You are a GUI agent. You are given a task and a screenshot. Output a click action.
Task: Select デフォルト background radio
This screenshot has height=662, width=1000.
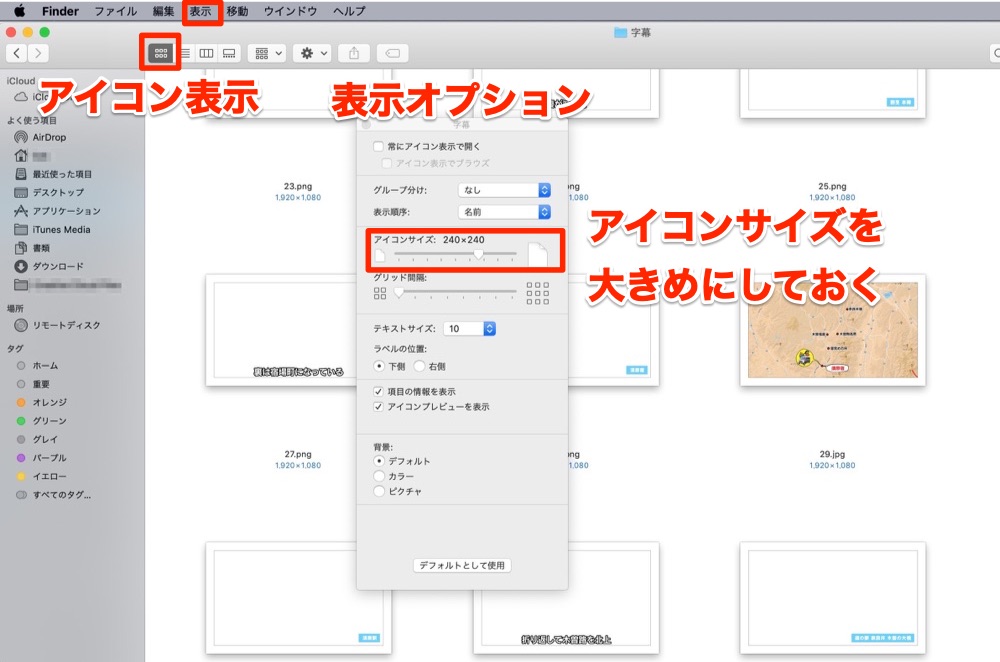[379, 460]
